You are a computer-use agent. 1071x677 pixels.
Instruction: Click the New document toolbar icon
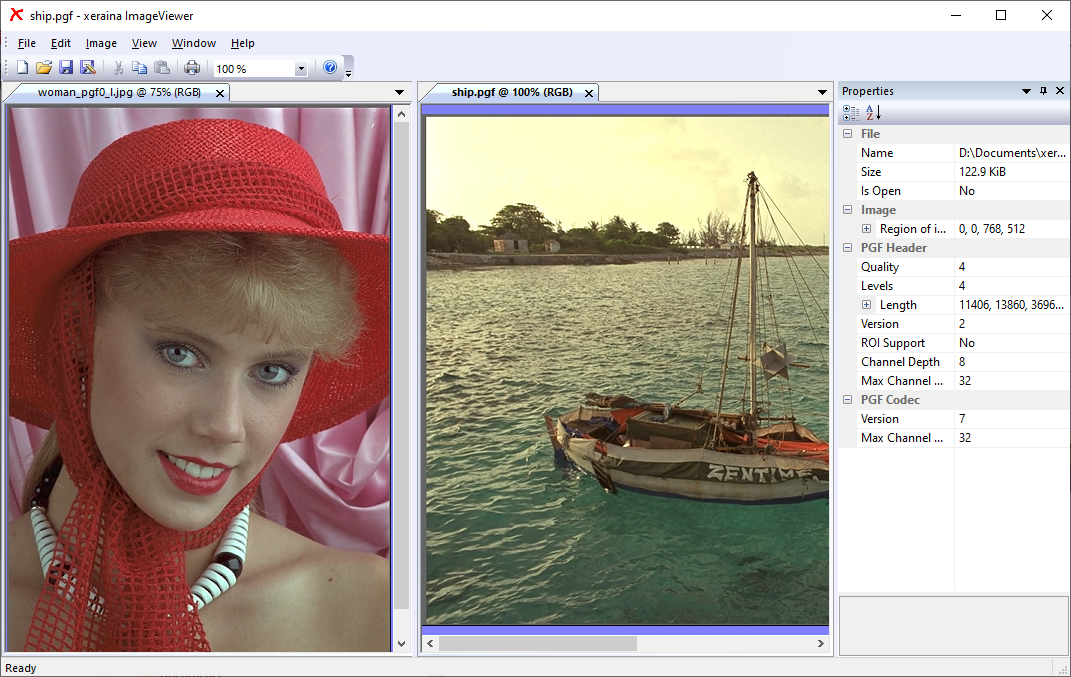point(23,68)
